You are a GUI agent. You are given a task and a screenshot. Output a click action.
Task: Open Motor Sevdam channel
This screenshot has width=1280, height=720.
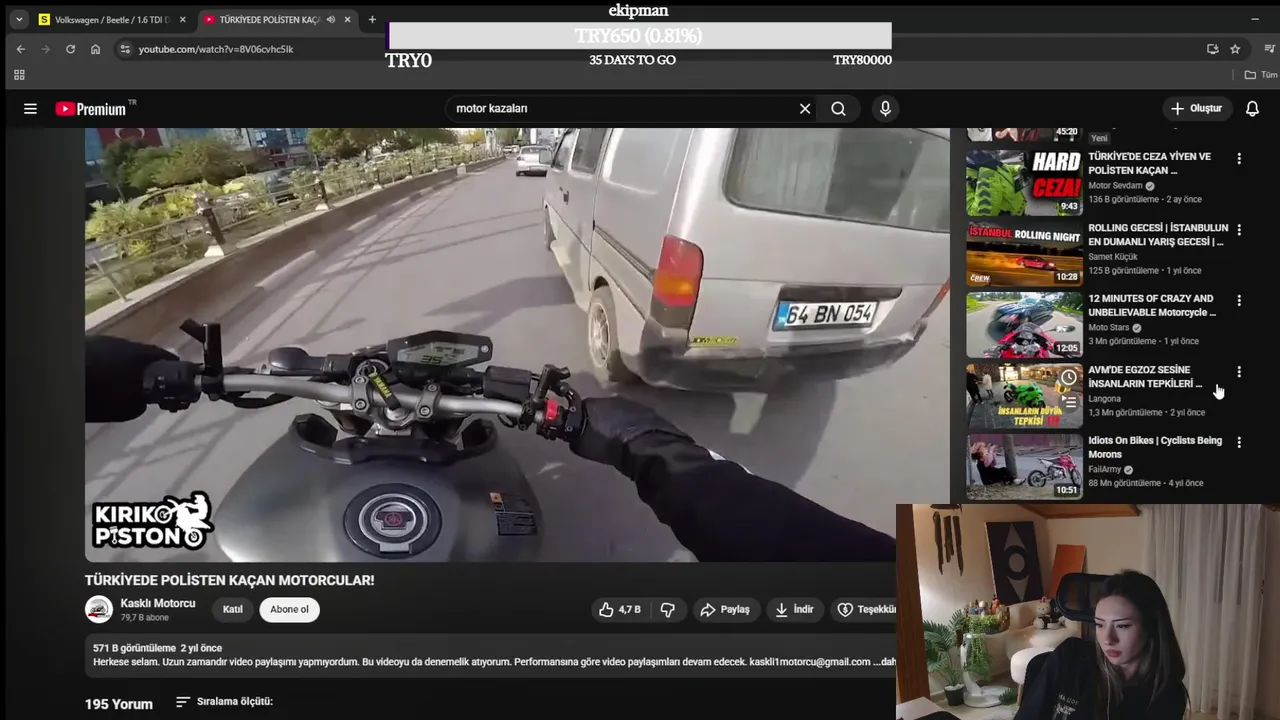pos(1115,186)
